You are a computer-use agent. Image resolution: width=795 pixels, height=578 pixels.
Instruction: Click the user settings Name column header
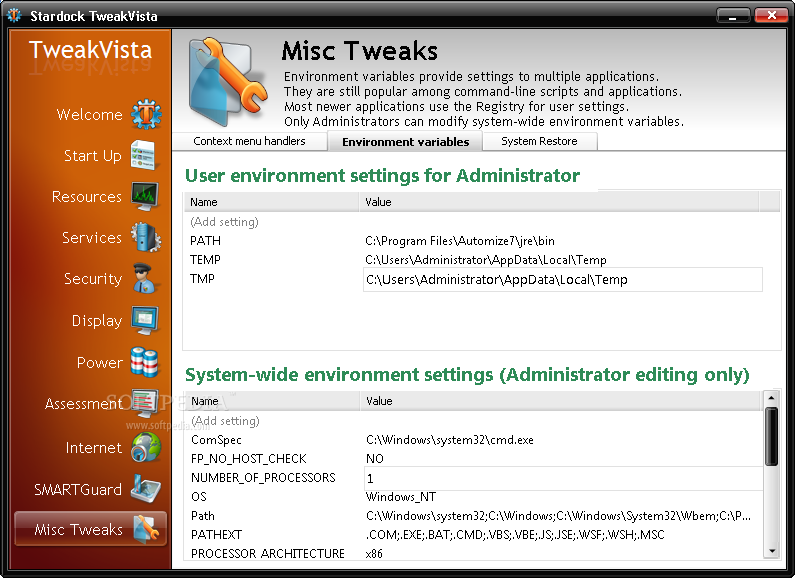[x=272, y=202]
